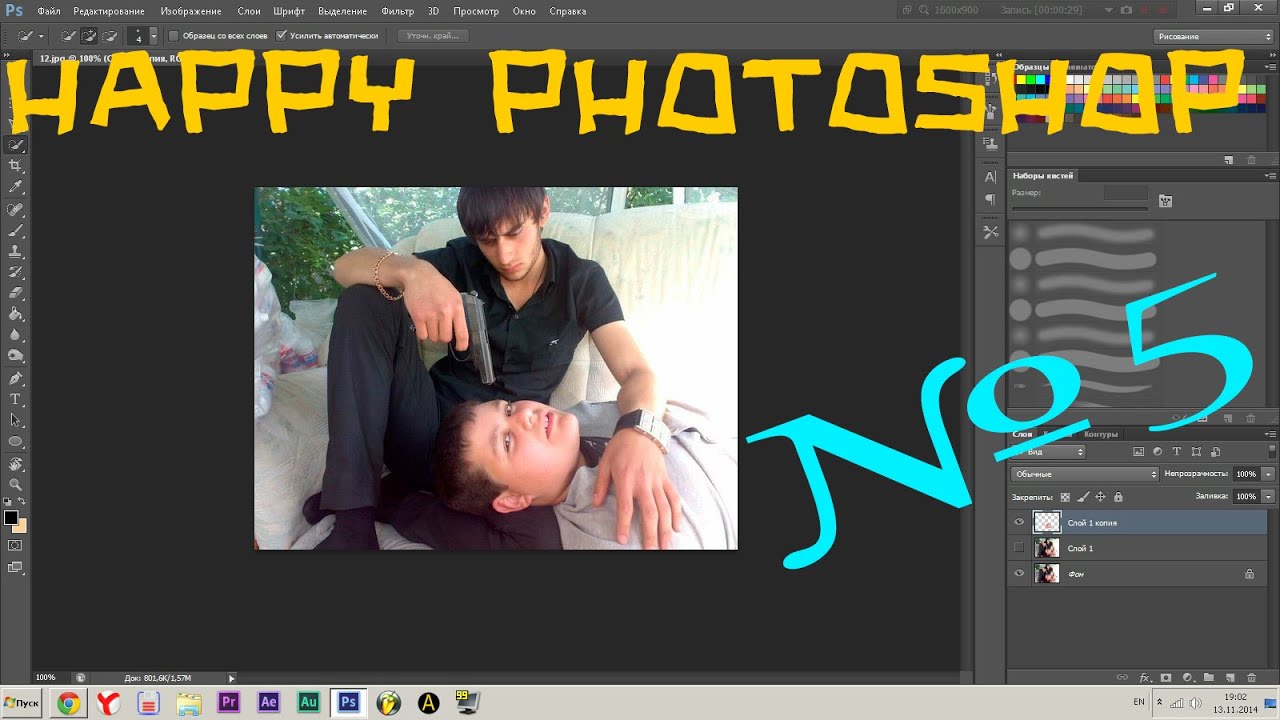Select the 'Слой 1' layer thumbnail
The image size is (1280, 720).
(x=1047, y=548)
